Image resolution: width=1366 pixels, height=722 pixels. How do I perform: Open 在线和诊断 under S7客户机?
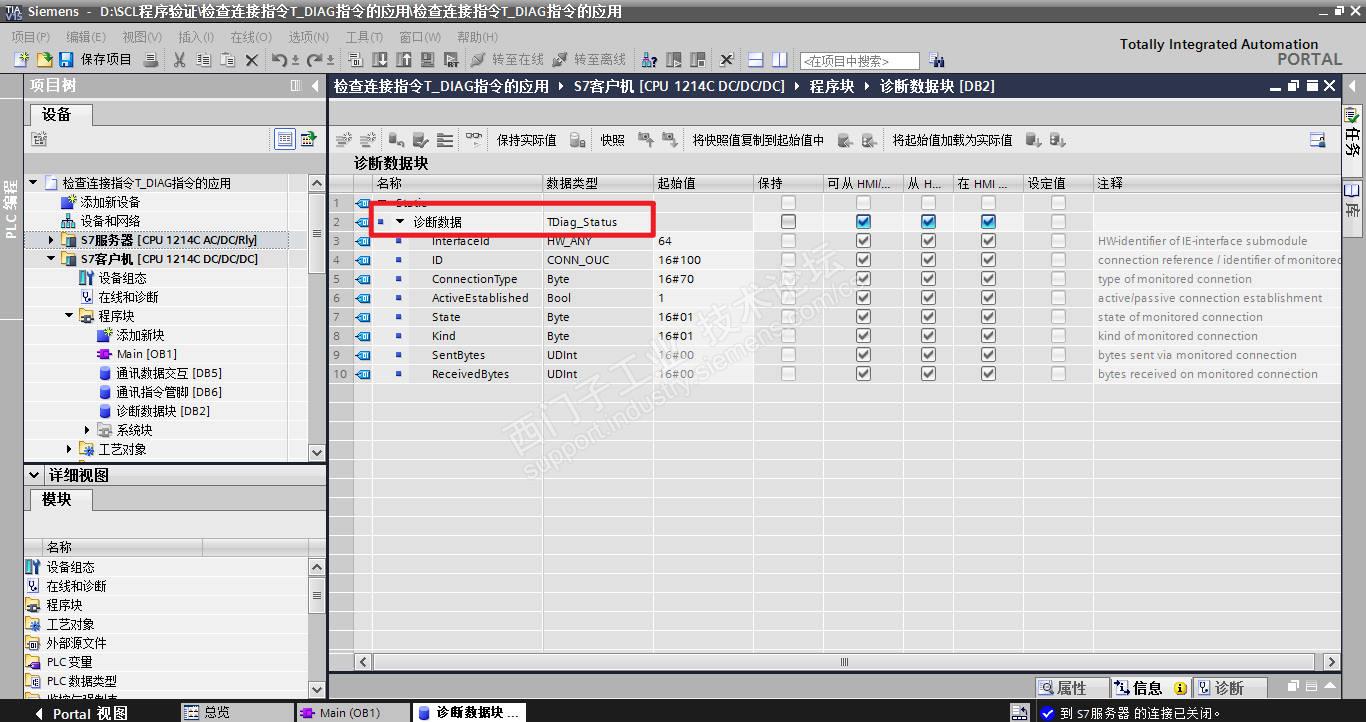point(128,297)
